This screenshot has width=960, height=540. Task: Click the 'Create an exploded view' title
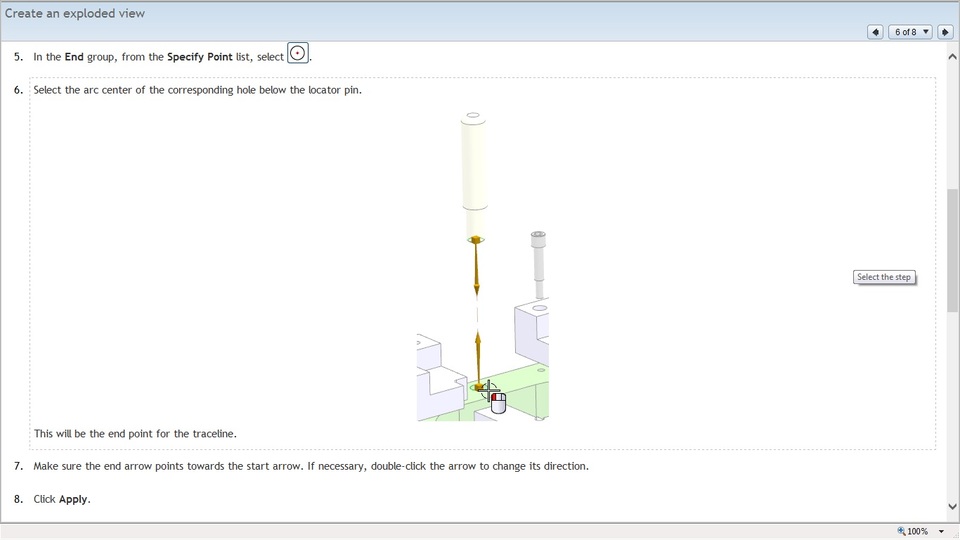coord(75,13)
